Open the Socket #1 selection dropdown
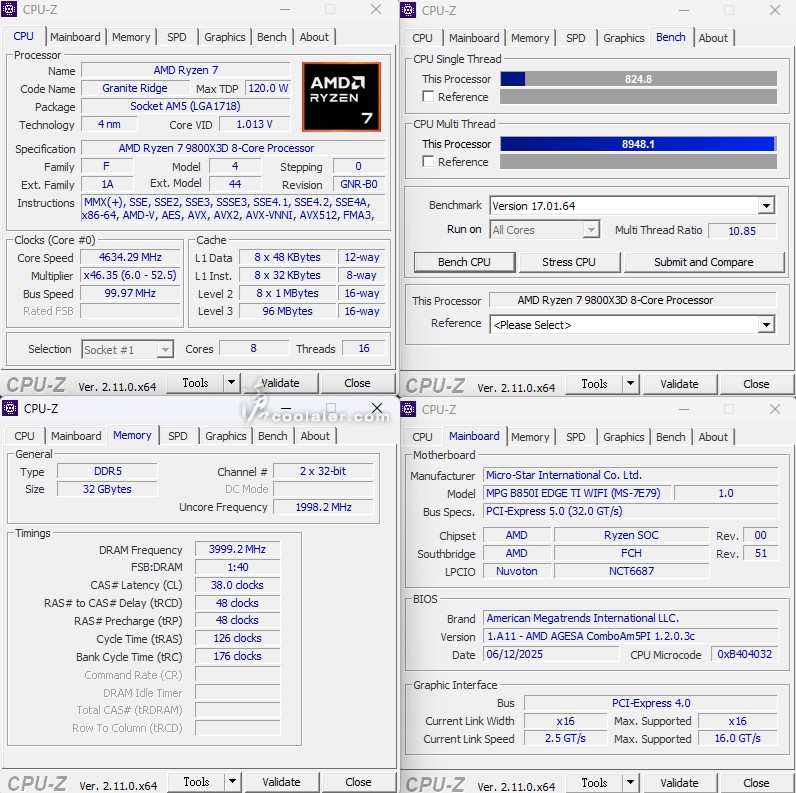 point(164,349)
